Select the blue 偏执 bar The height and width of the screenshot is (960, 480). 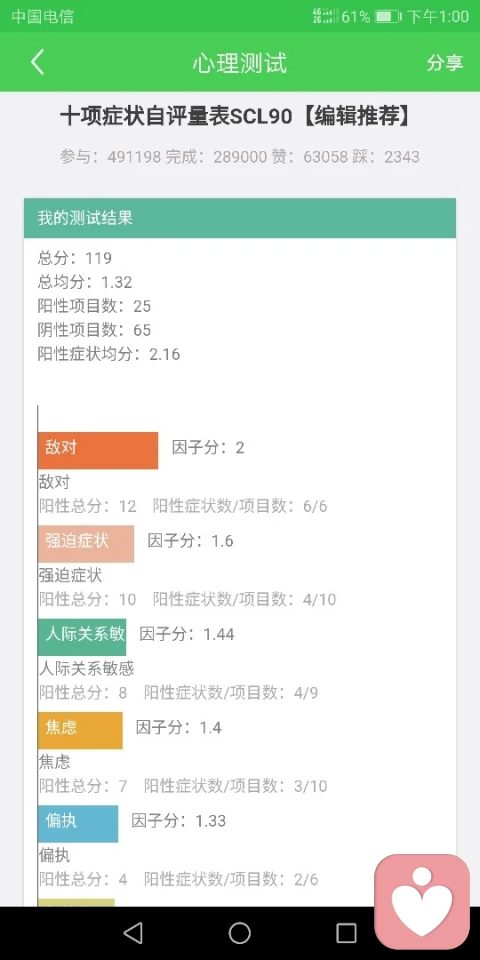78,823
